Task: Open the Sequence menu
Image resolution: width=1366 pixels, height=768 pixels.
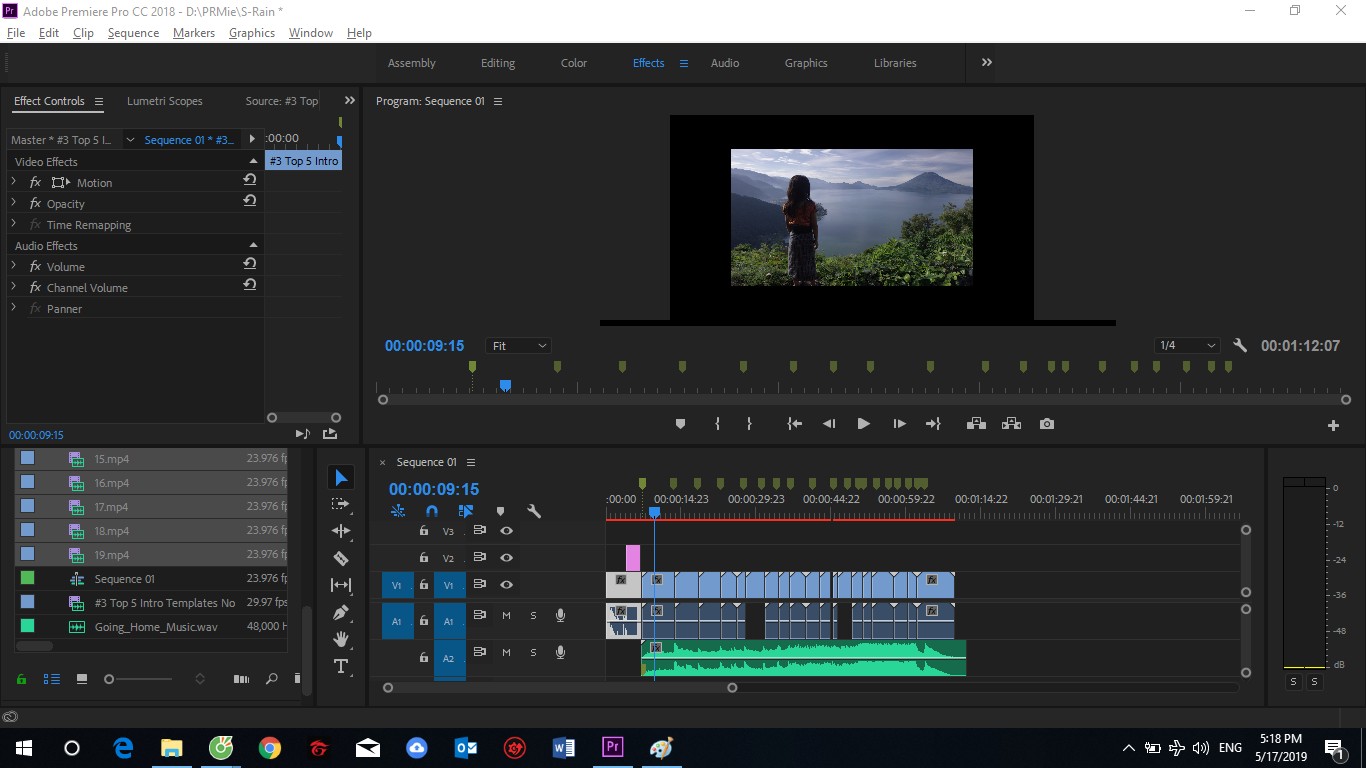Action: (133, 33)
